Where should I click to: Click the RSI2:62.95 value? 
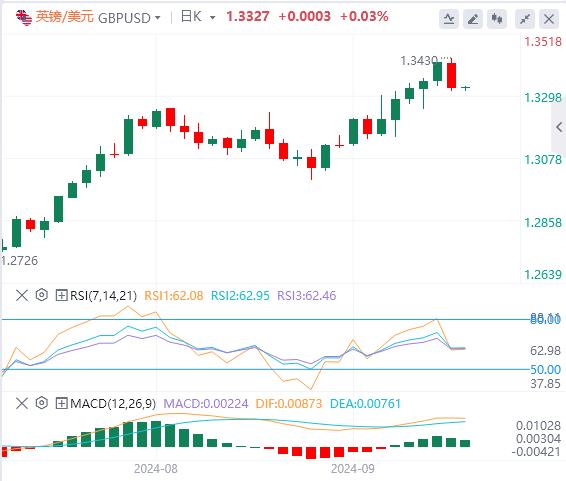pyautogui.click(x=240, y=296)
